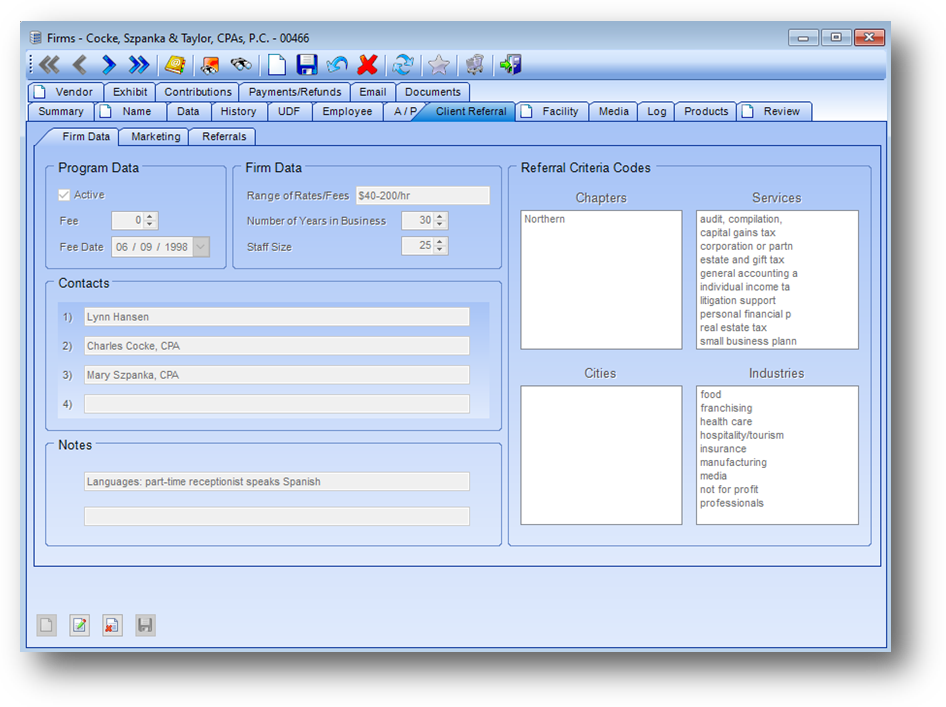Click the picture-with-binoculars search icon

[x=210, y=65]
